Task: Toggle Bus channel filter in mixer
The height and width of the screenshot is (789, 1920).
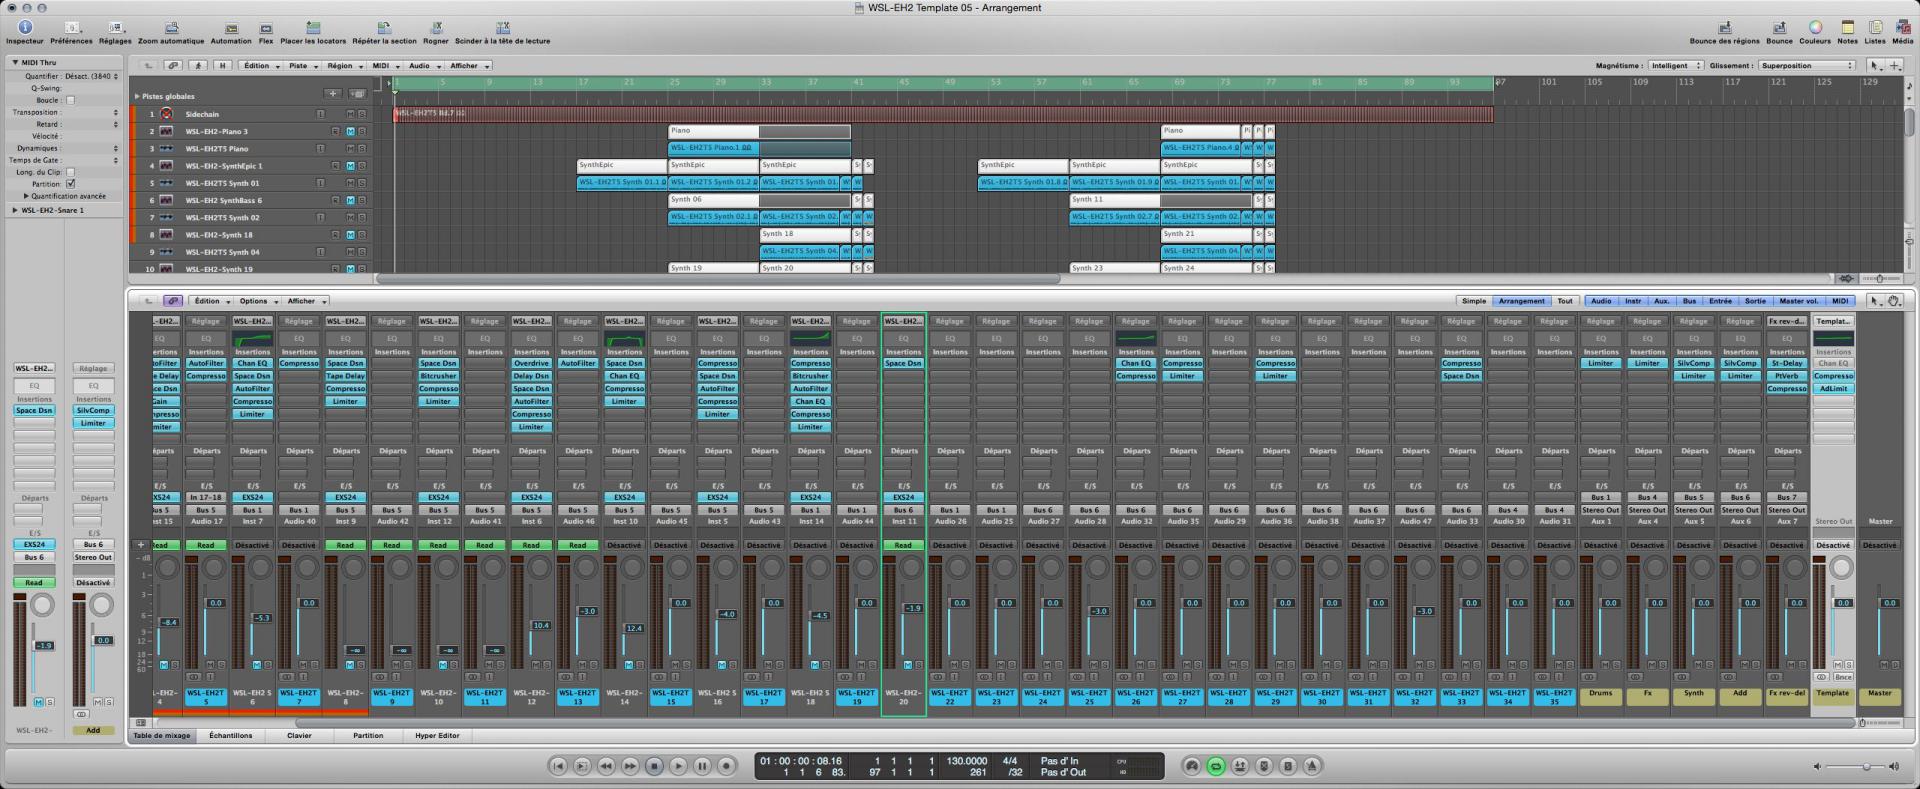Action: click(x=1689, y=301)
